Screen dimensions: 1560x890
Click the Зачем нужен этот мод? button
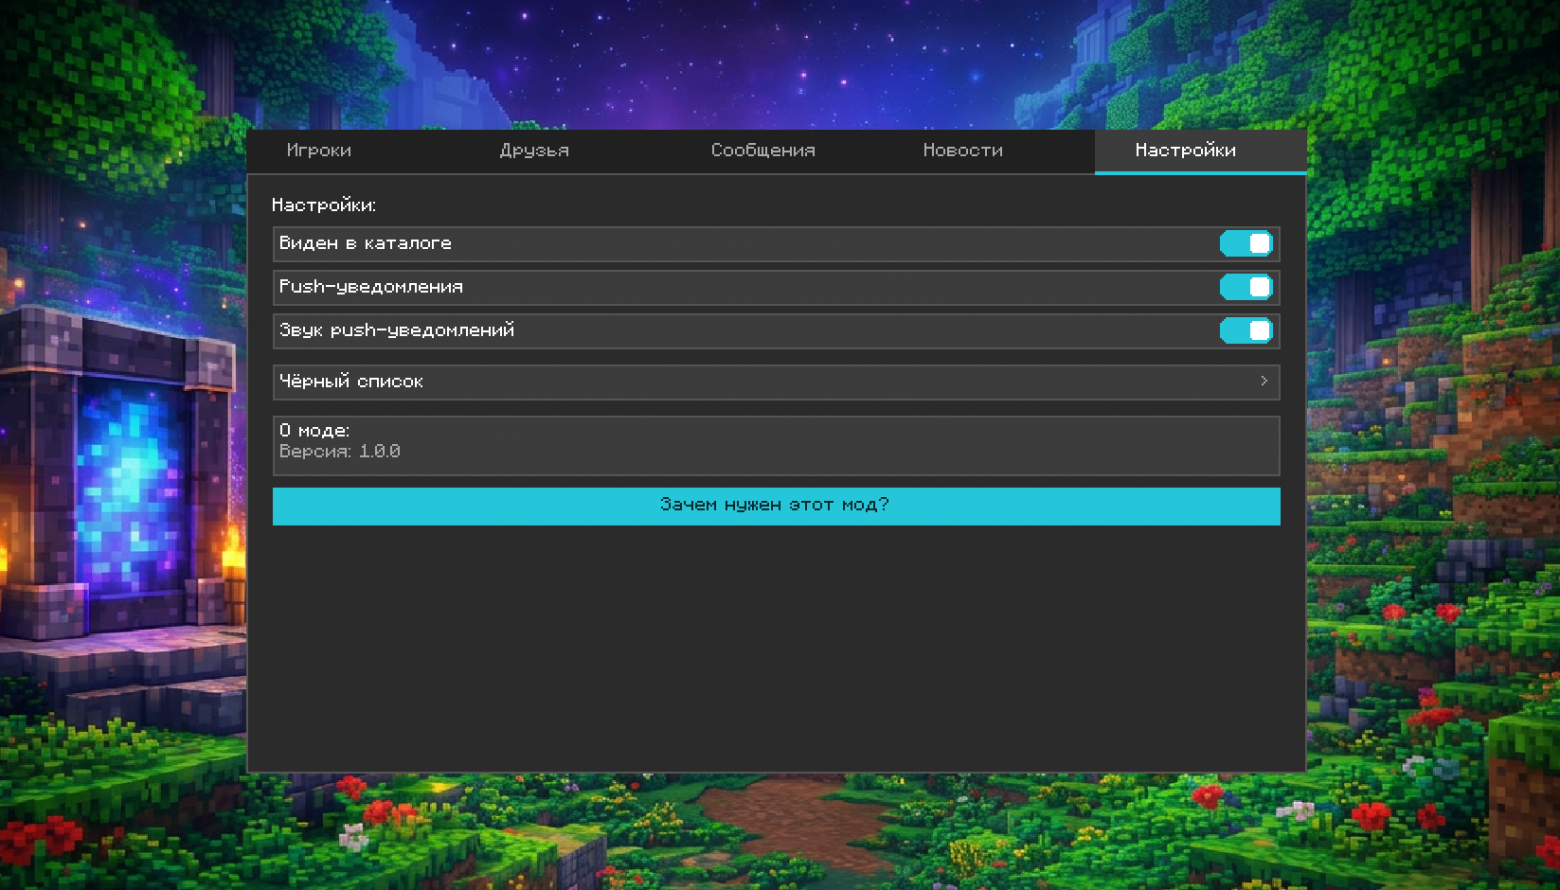tap(776, 506)
